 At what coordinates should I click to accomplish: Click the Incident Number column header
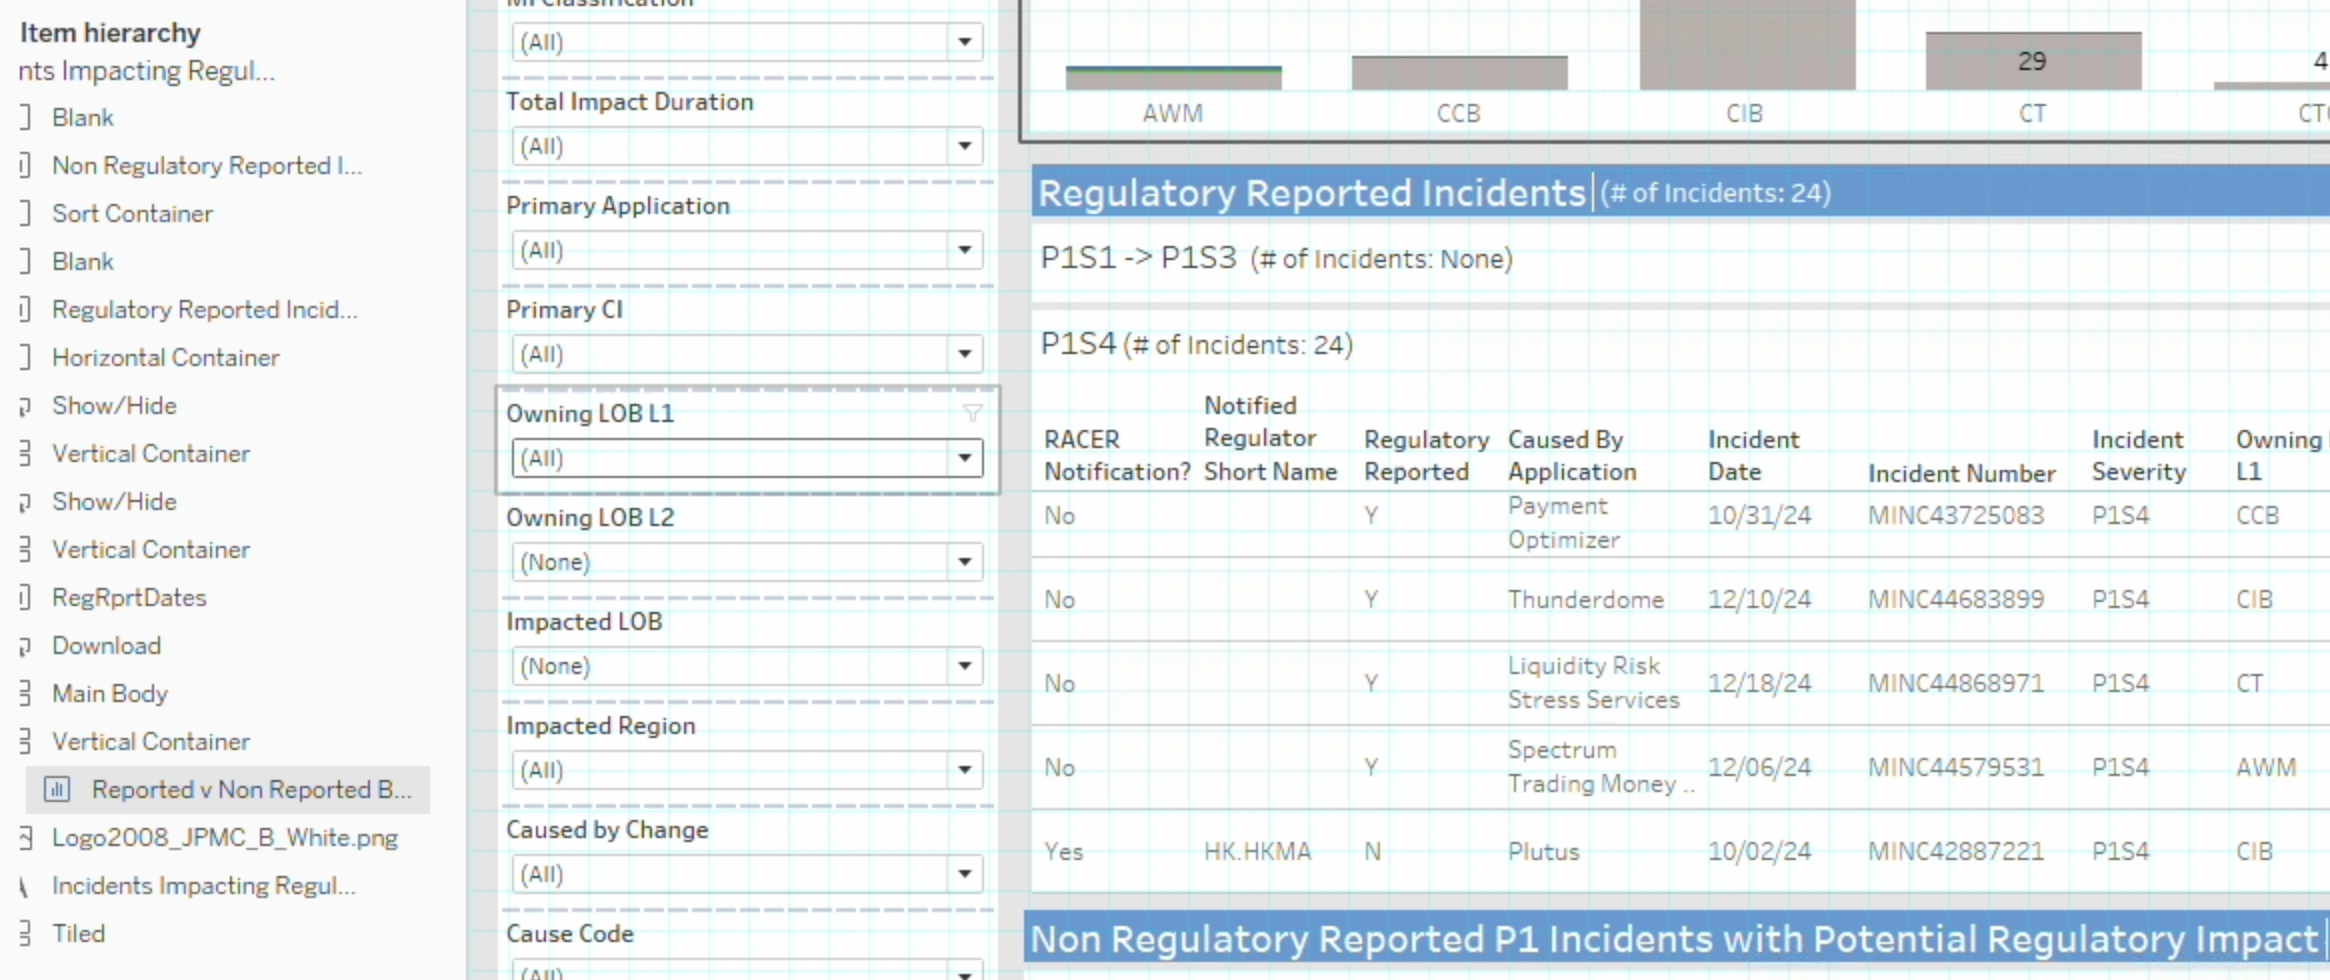(1962, 473)
